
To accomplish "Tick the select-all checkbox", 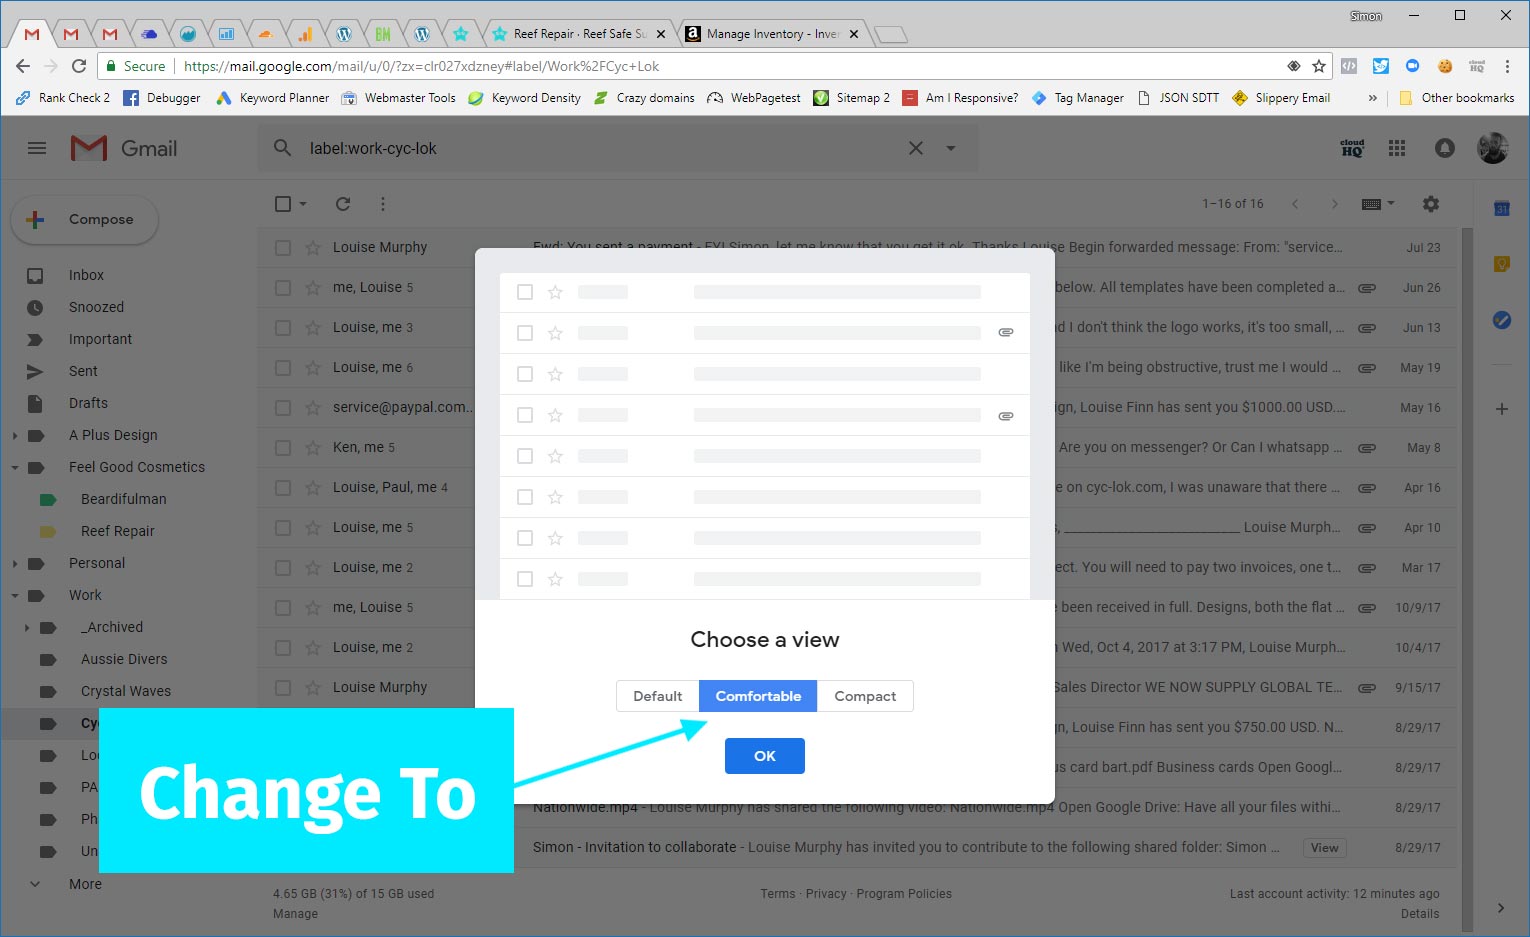I will 283,204.
